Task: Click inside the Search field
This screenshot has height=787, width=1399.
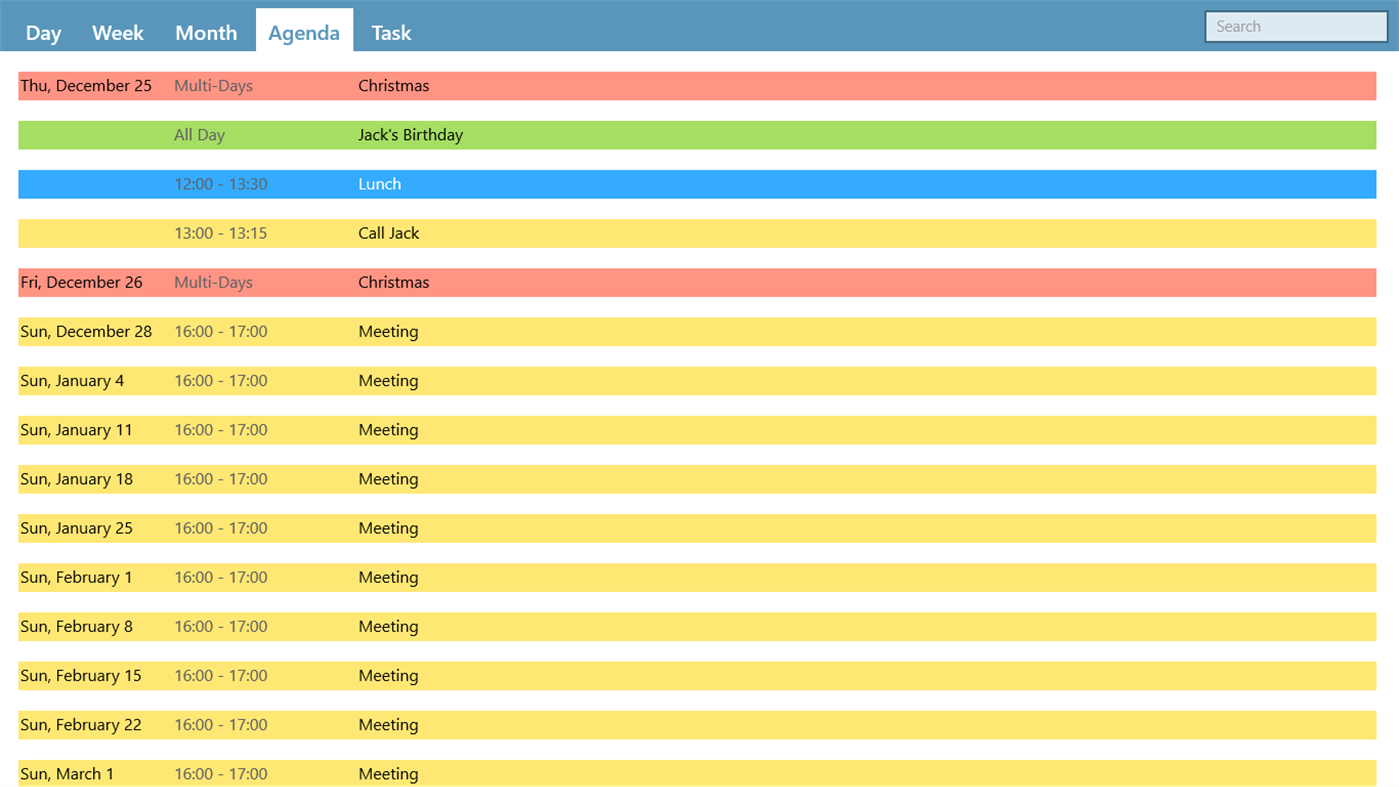Action: pyautogui.click(x=1294, y=25)
